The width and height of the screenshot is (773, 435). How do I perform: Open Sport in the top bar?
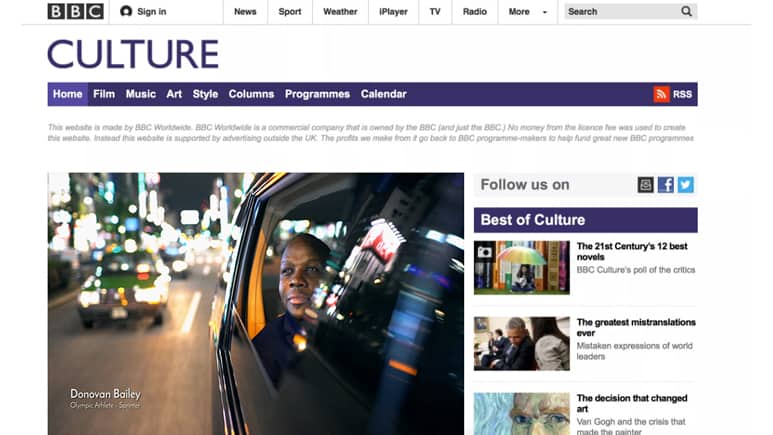[x=290, y=11]
